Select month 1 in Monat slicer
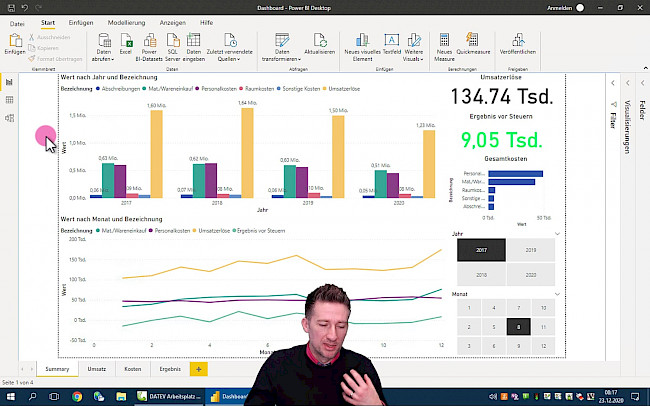 pyautogui.click(x=469, y=308)
